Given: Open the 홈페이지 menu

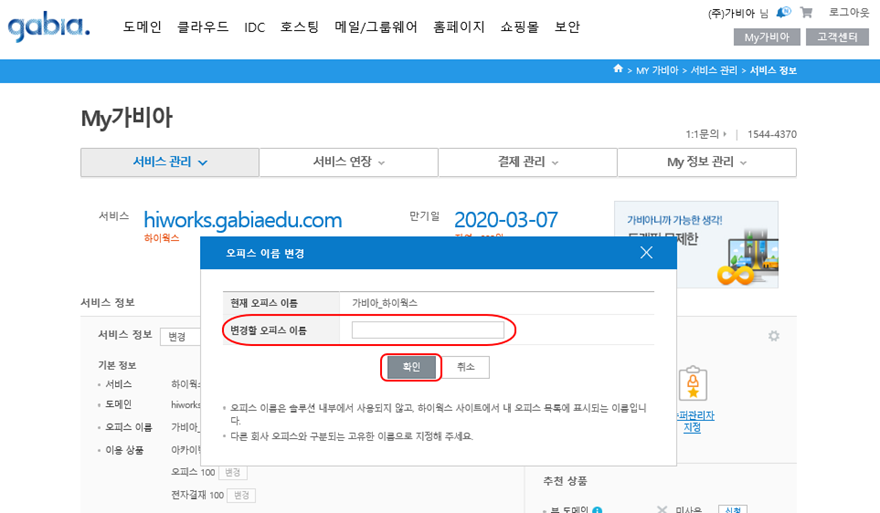Looking at the screenshot, I should tap(459, 27).
